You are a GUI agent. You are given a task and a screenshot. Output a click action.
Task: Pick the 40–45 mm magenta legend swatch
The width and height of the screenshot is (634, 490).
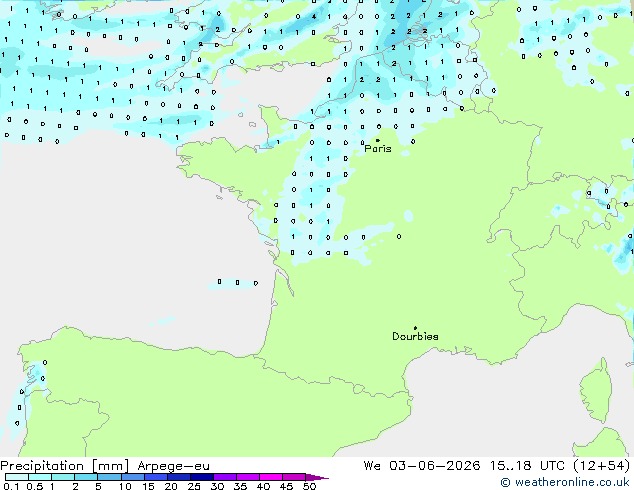(271, 477)
